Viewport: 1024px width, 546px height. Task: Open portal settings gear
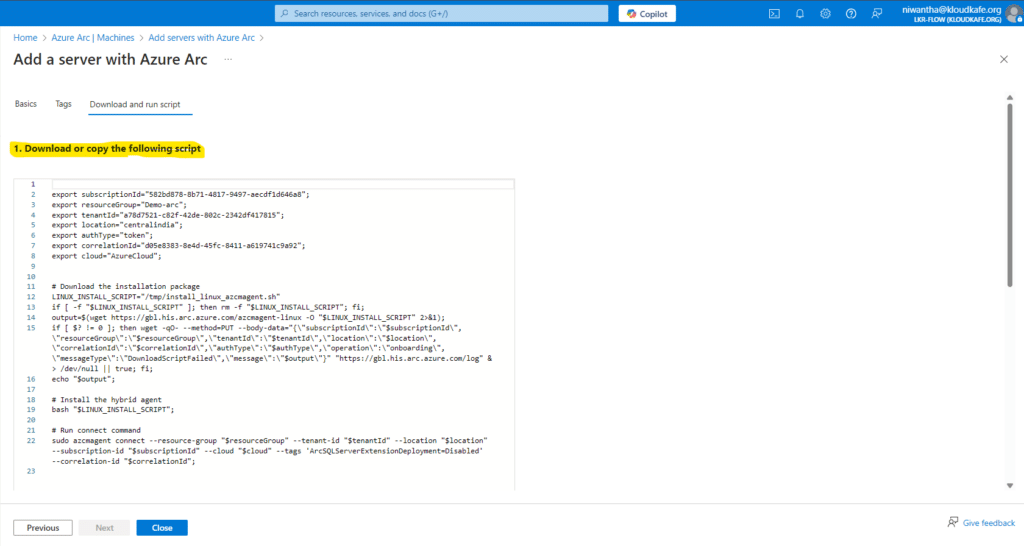tap(825, 14)
